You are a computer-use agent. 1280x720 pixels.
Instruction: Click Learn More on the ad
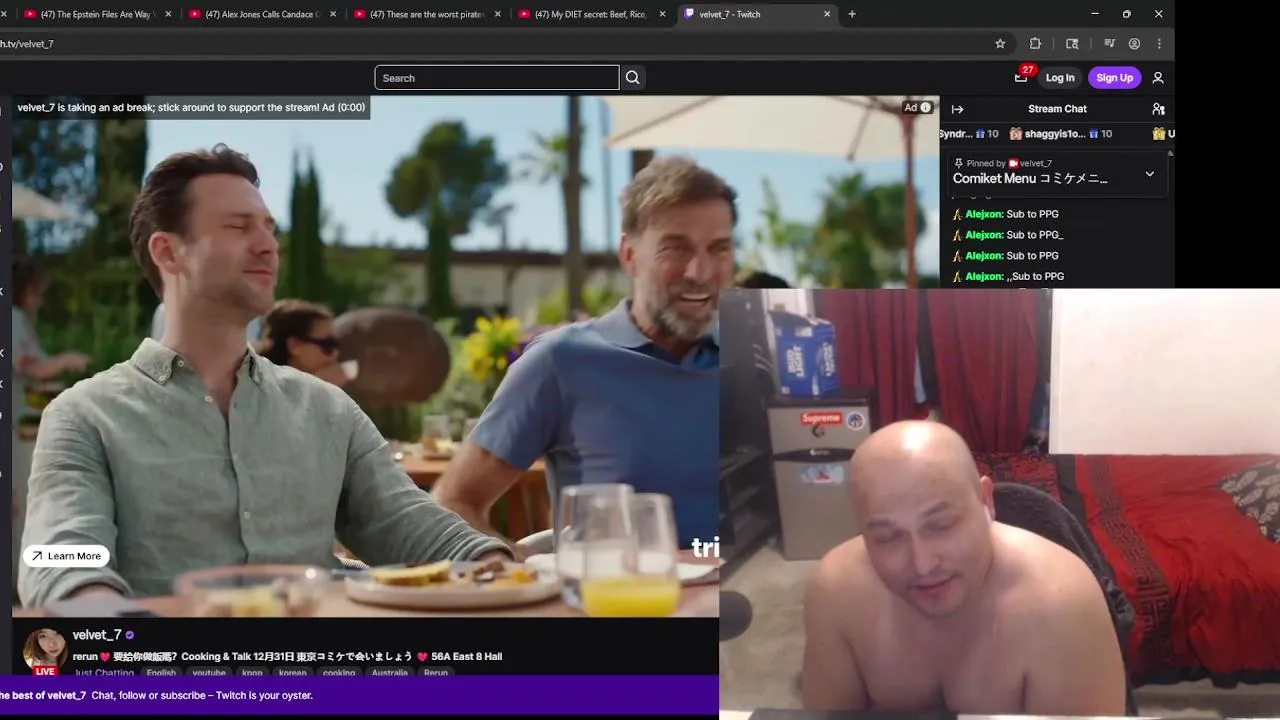pyautogui.click(x=66, y=556)
